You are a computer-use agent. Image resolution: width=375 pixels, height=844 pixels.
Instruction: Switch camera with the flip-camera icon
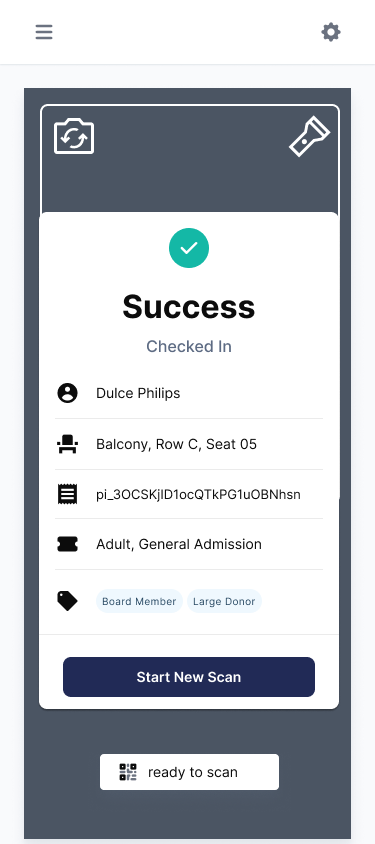coord(74,136)
